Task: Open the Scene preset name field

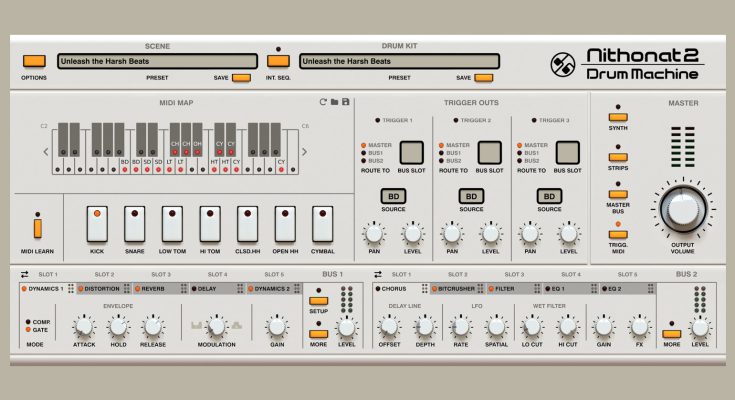Action: click(x=157, y=61)
